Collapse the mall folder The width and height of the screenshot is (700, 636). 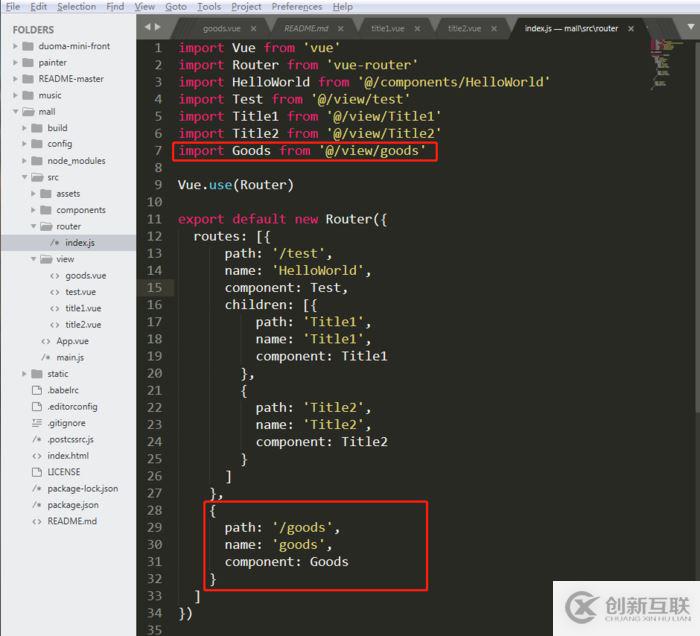(15, 112)
